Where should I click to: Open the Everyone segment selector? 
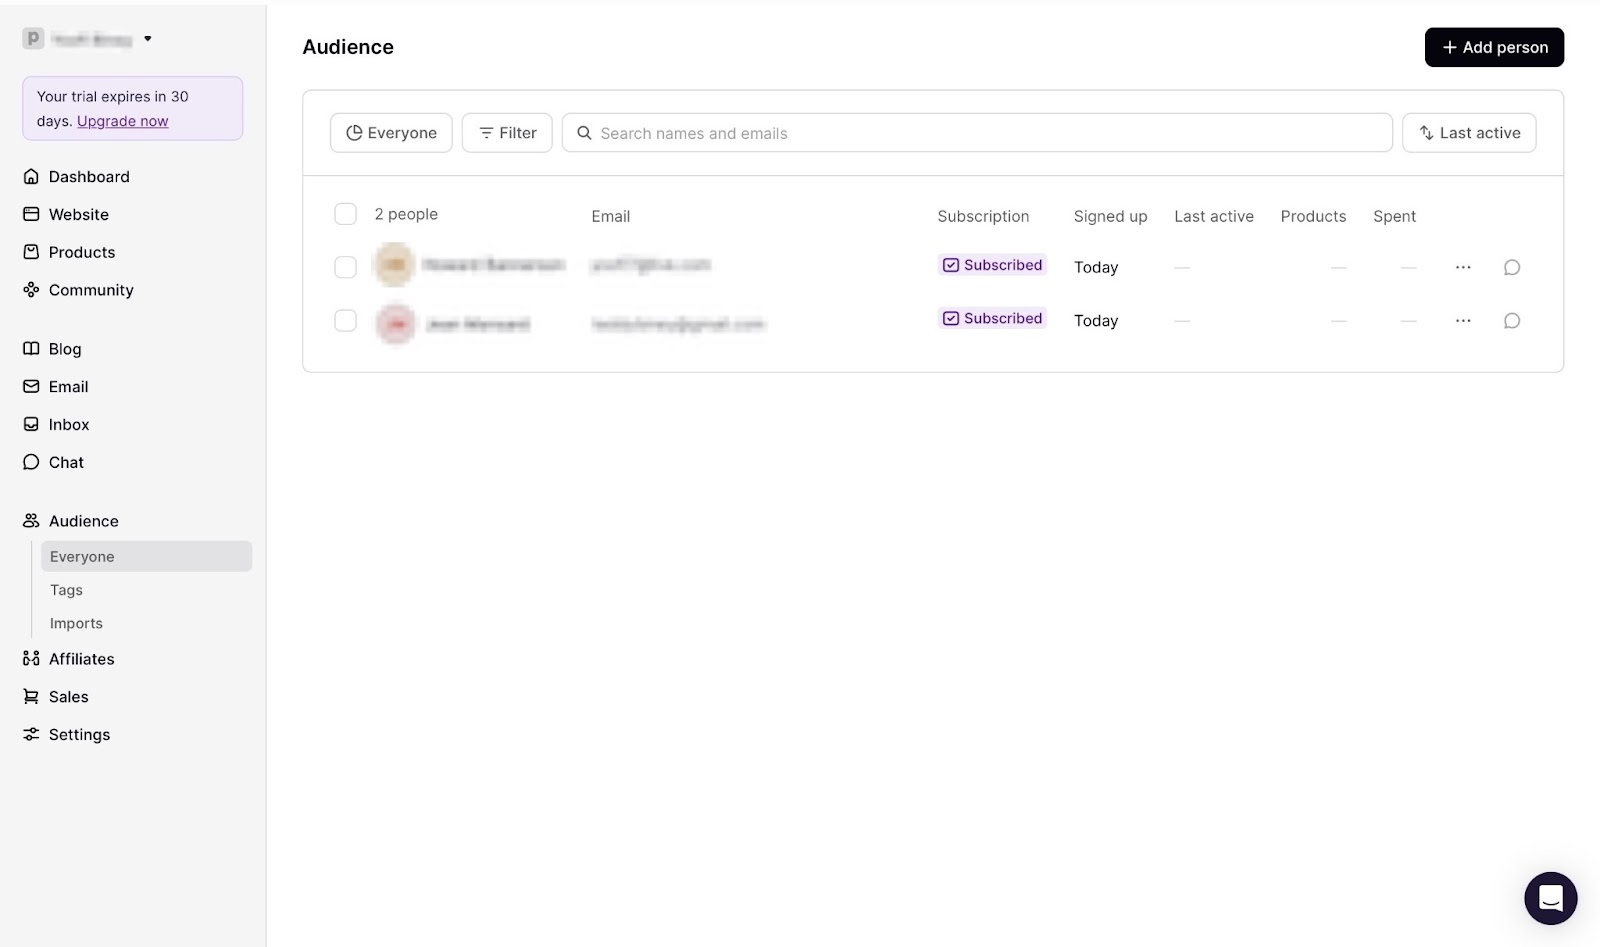[x=391, y=133]
